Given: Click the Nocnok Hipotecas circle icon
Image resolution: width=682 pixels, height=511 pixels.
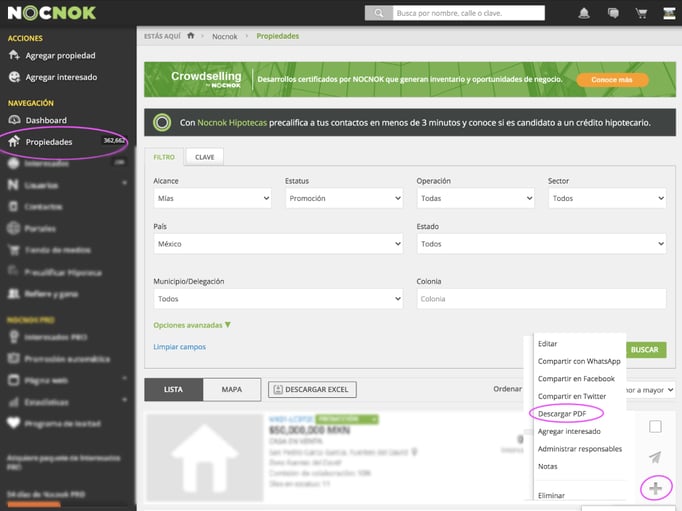Looking at the screenshot, I should (162, 123).
